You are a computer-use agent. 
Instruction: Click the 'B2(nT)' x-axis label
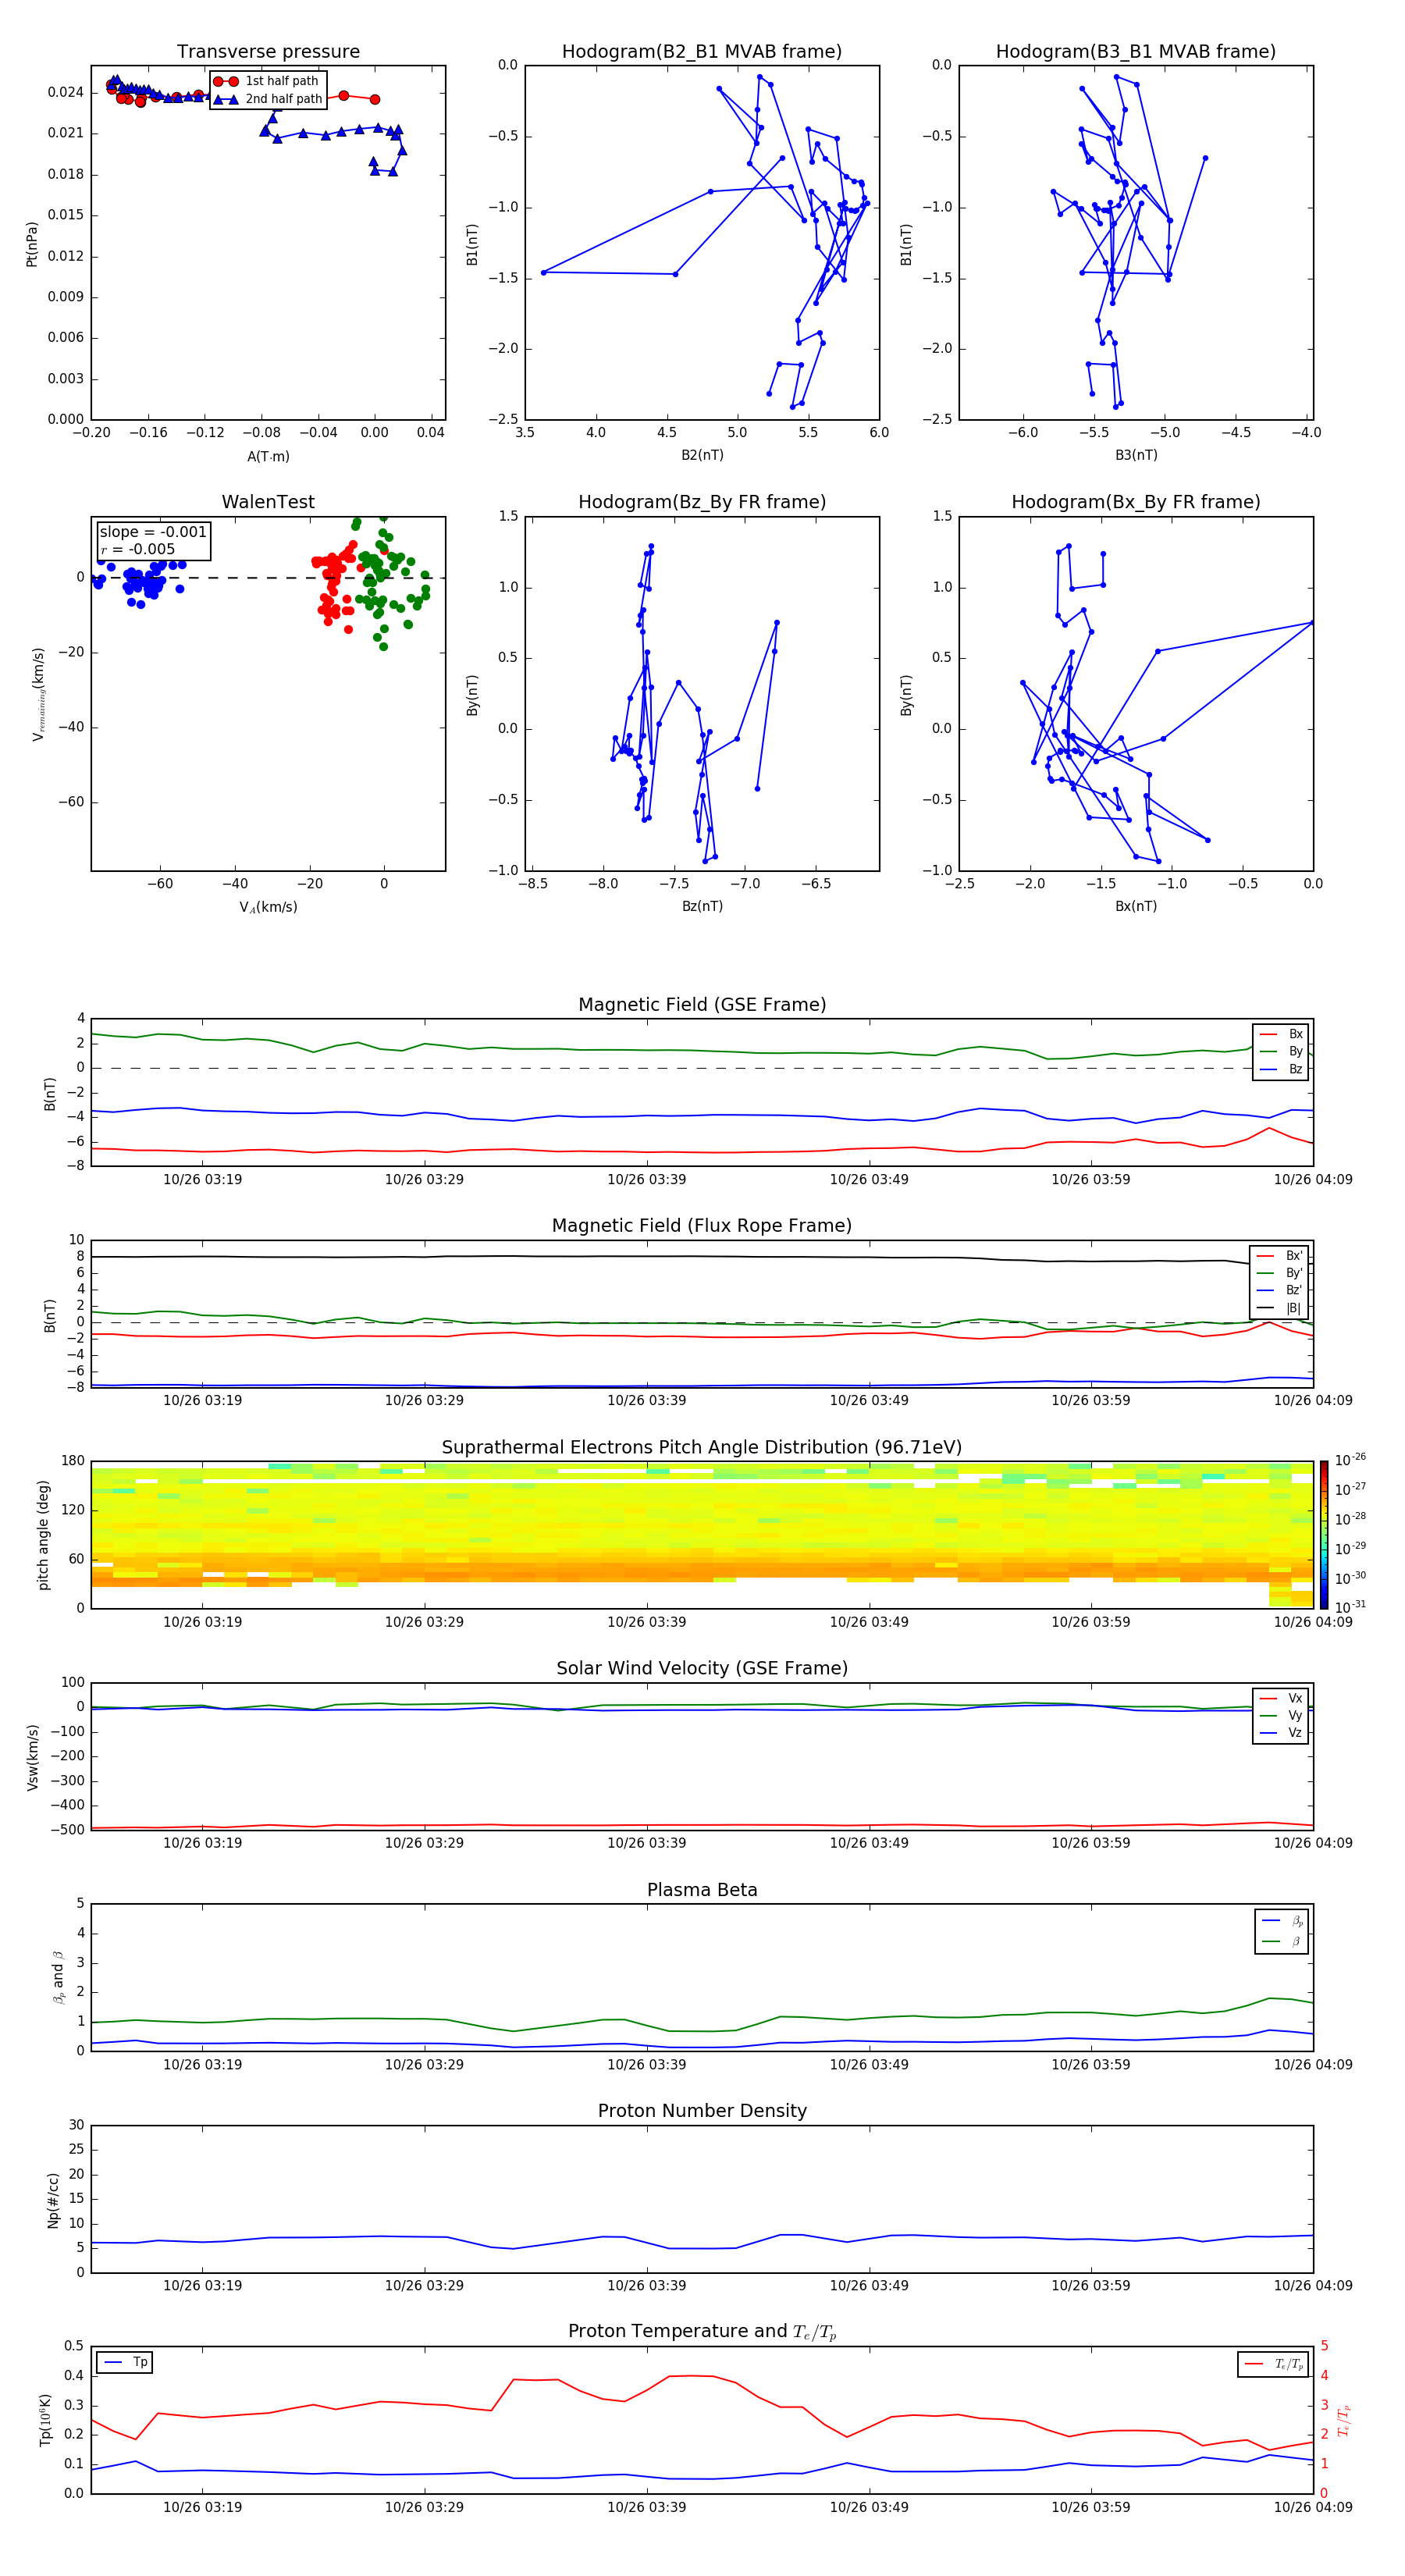(702, 455)
